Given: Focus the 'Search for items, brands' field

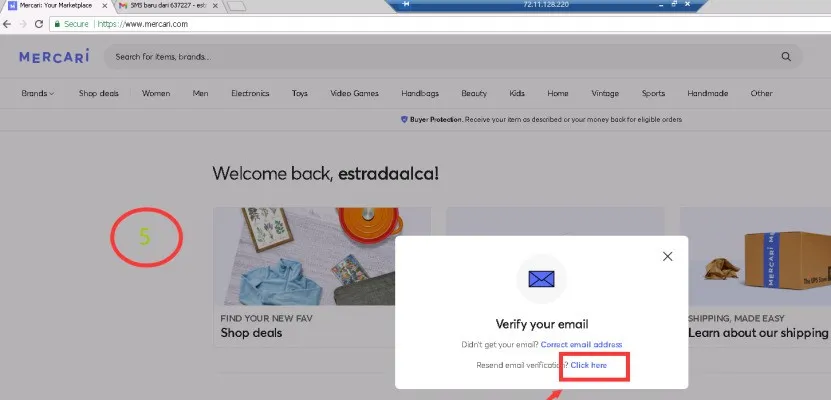Looking at the screenshot, I should coord(453,57).
